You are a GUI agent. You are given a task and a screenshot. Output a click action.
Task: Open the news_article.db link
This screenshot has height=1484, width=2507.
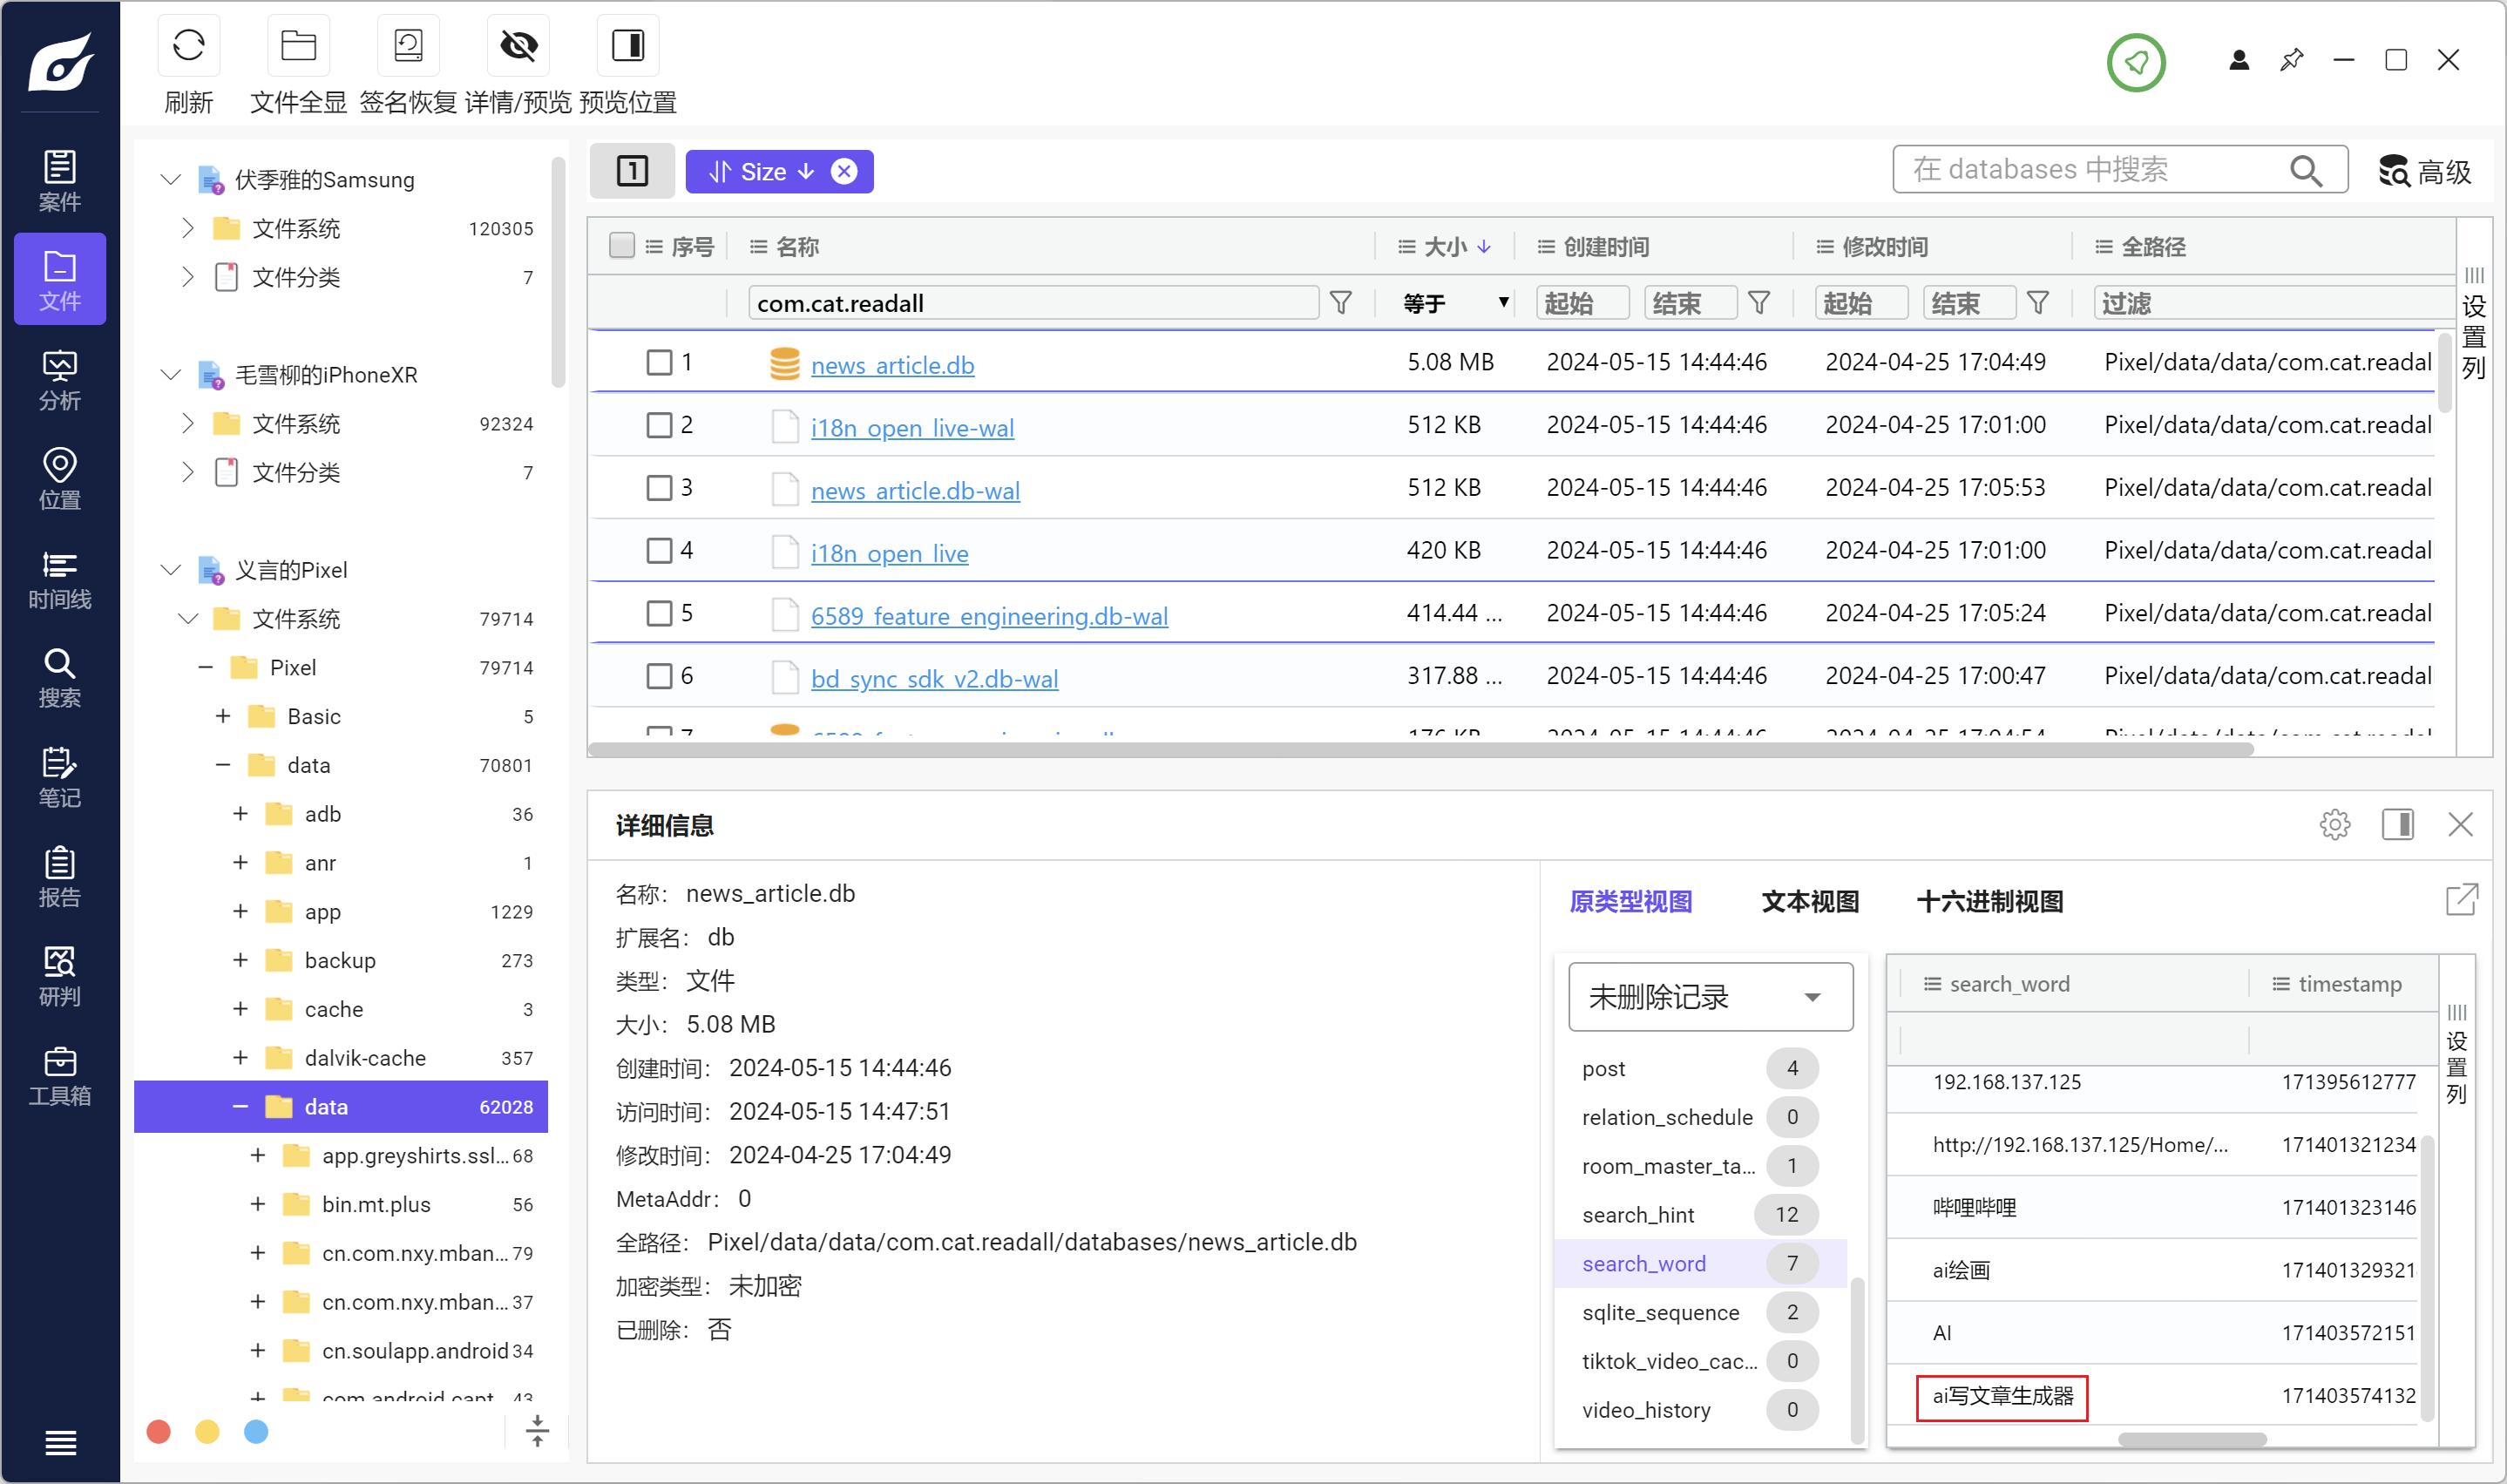892,365
